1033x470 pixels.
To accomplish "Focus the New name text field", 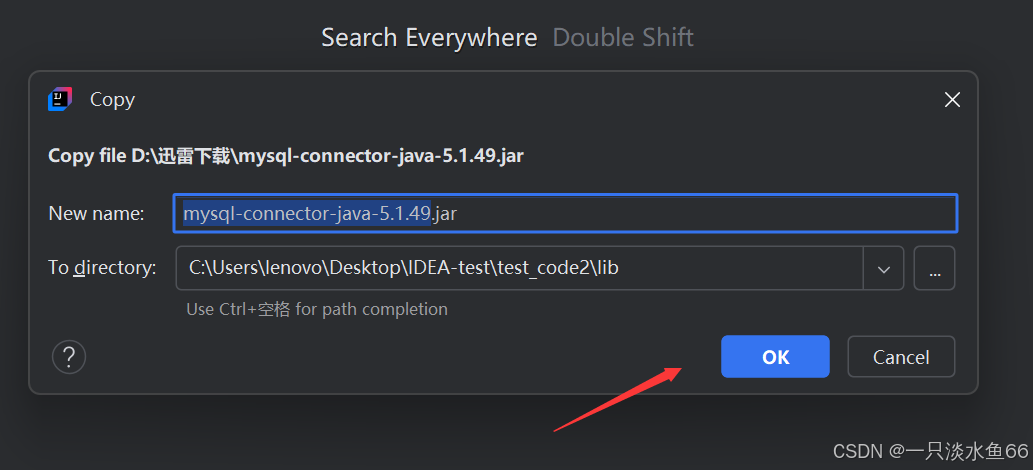I will click(565, 213).
